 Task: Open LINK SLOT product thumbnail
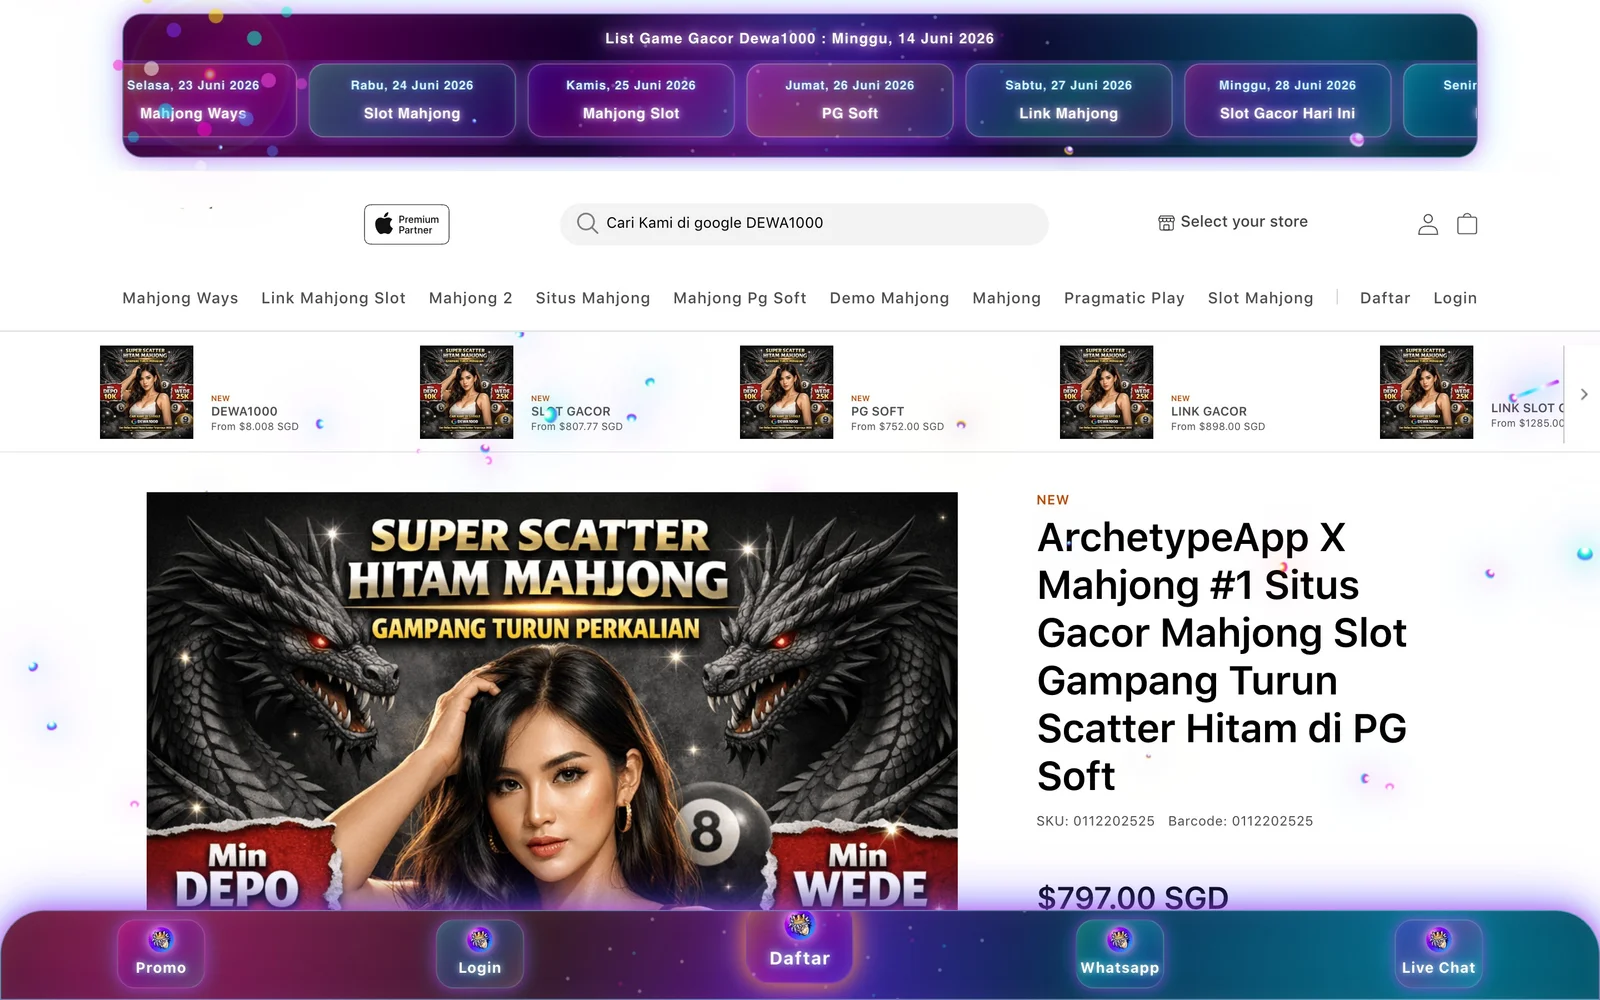pos(1426,392)
